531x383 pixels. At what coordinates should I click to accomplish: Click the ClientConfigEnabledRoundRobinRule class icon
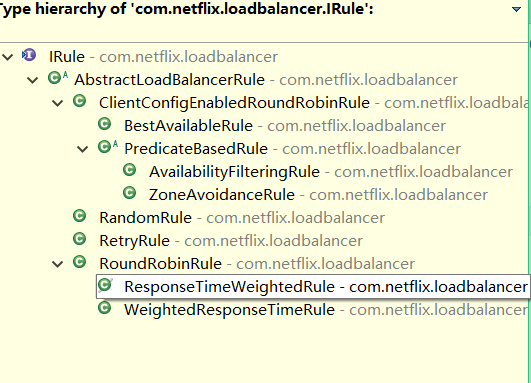point(80,101)
